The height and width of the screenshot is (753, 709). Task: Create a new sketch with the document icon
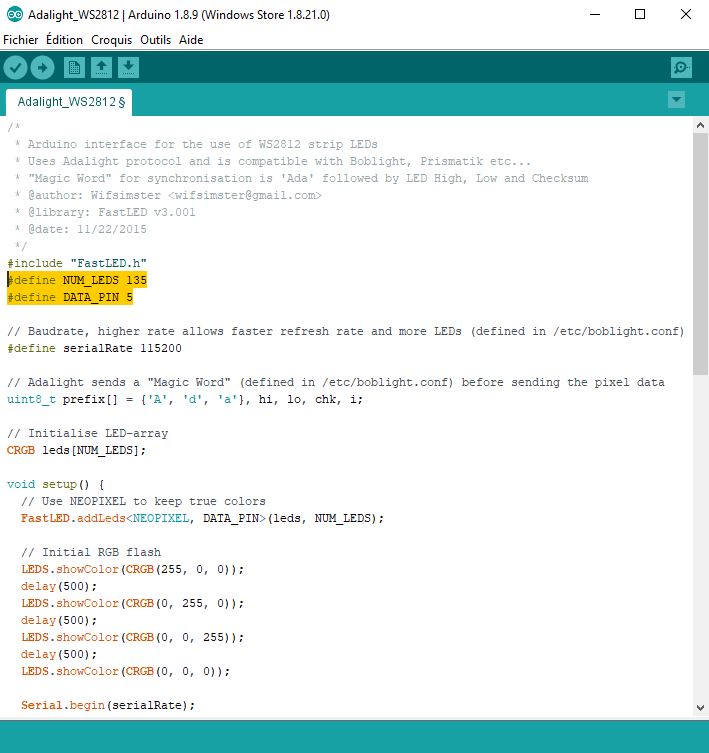click(74, 68)
